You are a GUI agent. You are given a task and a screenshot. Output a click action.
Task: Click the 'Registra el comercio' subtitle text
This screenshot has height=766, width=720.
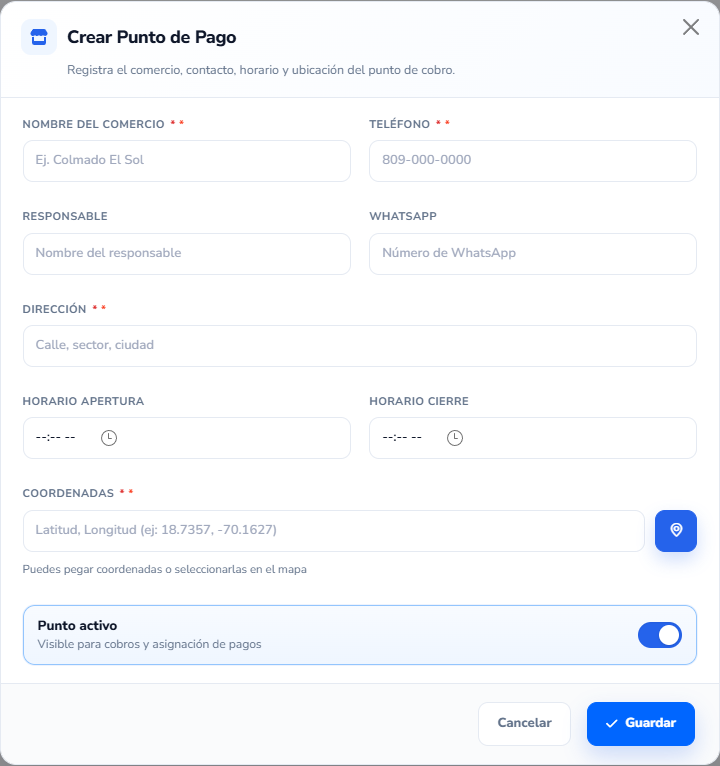coord(261,70)
